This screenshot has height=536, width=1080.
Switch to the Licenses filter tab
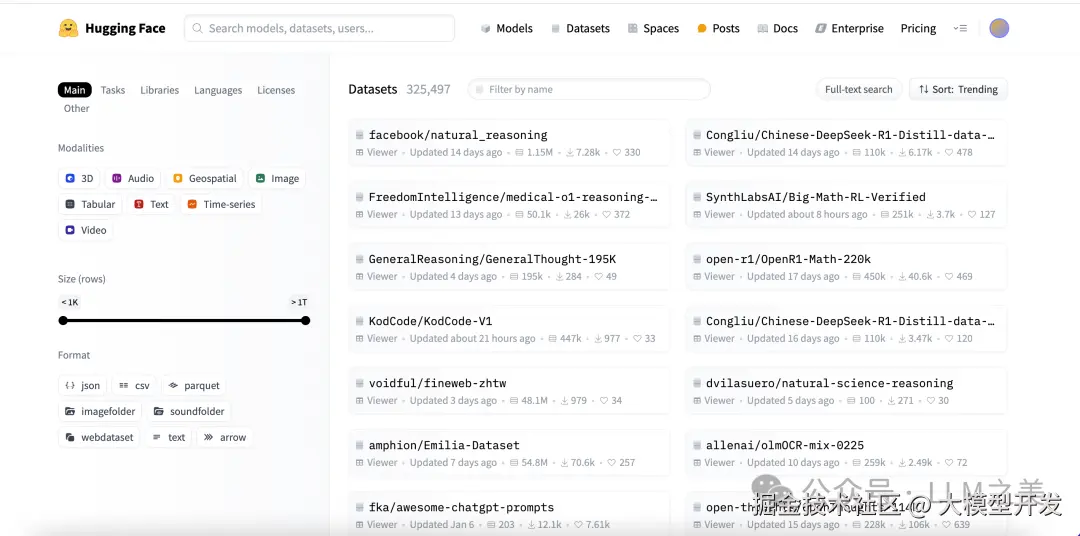(x=276, y=90)
